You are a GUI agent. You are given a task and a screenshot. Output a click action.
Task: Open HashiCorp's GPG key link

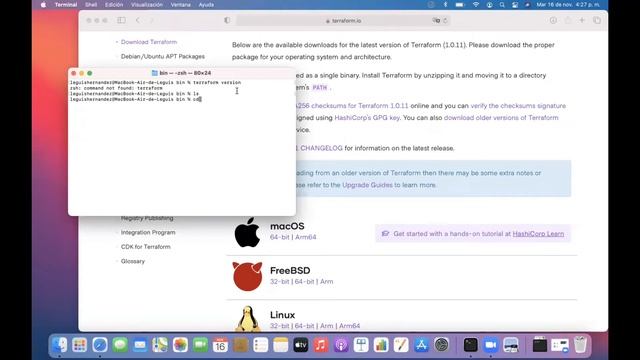coord(367,118)
